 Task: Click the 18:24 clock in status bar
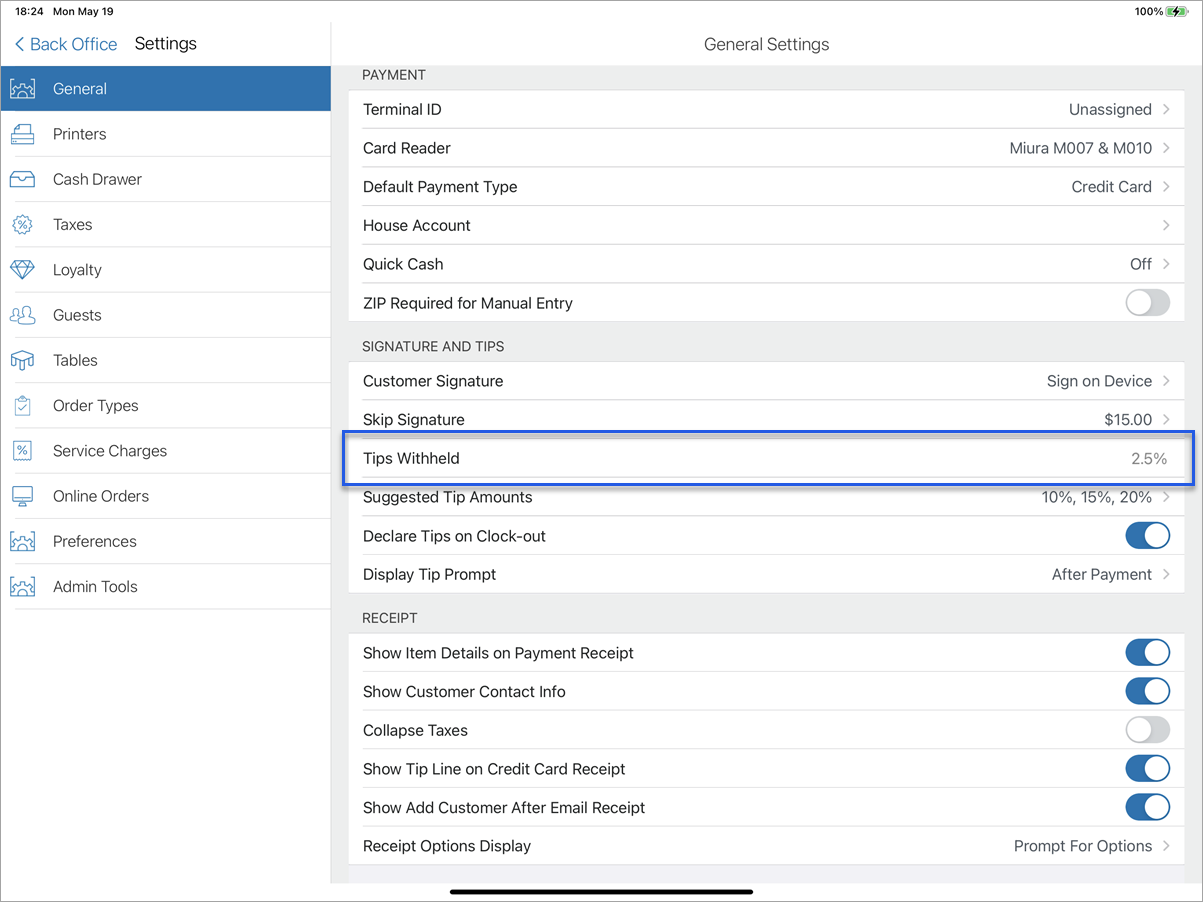(x=29, y=12)
